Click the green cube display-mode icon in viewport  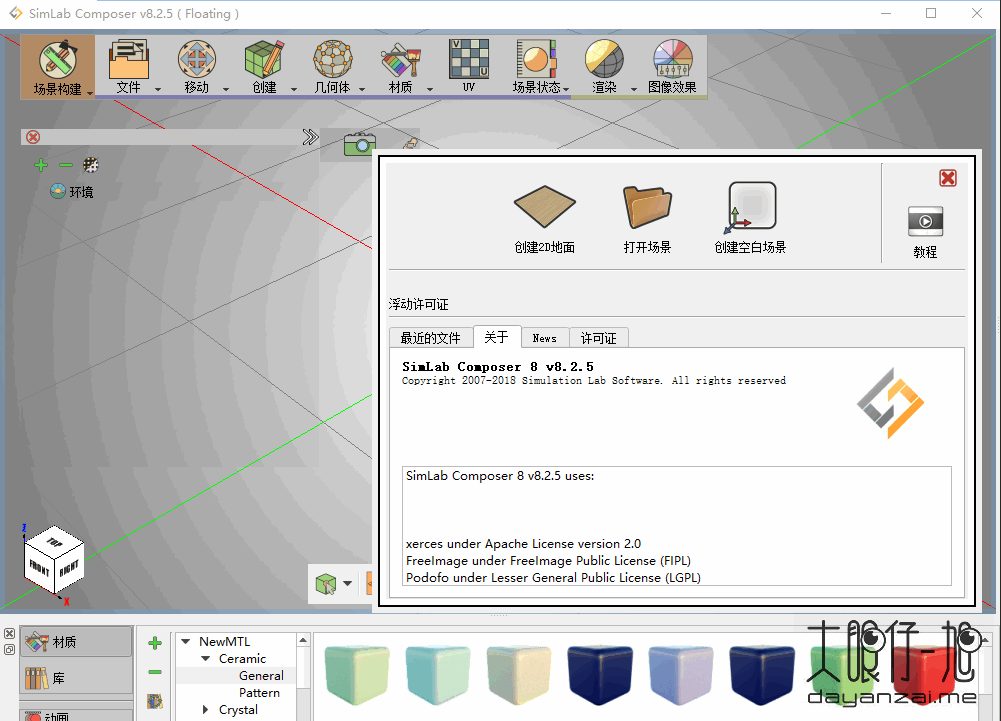[x=326, y=583]
